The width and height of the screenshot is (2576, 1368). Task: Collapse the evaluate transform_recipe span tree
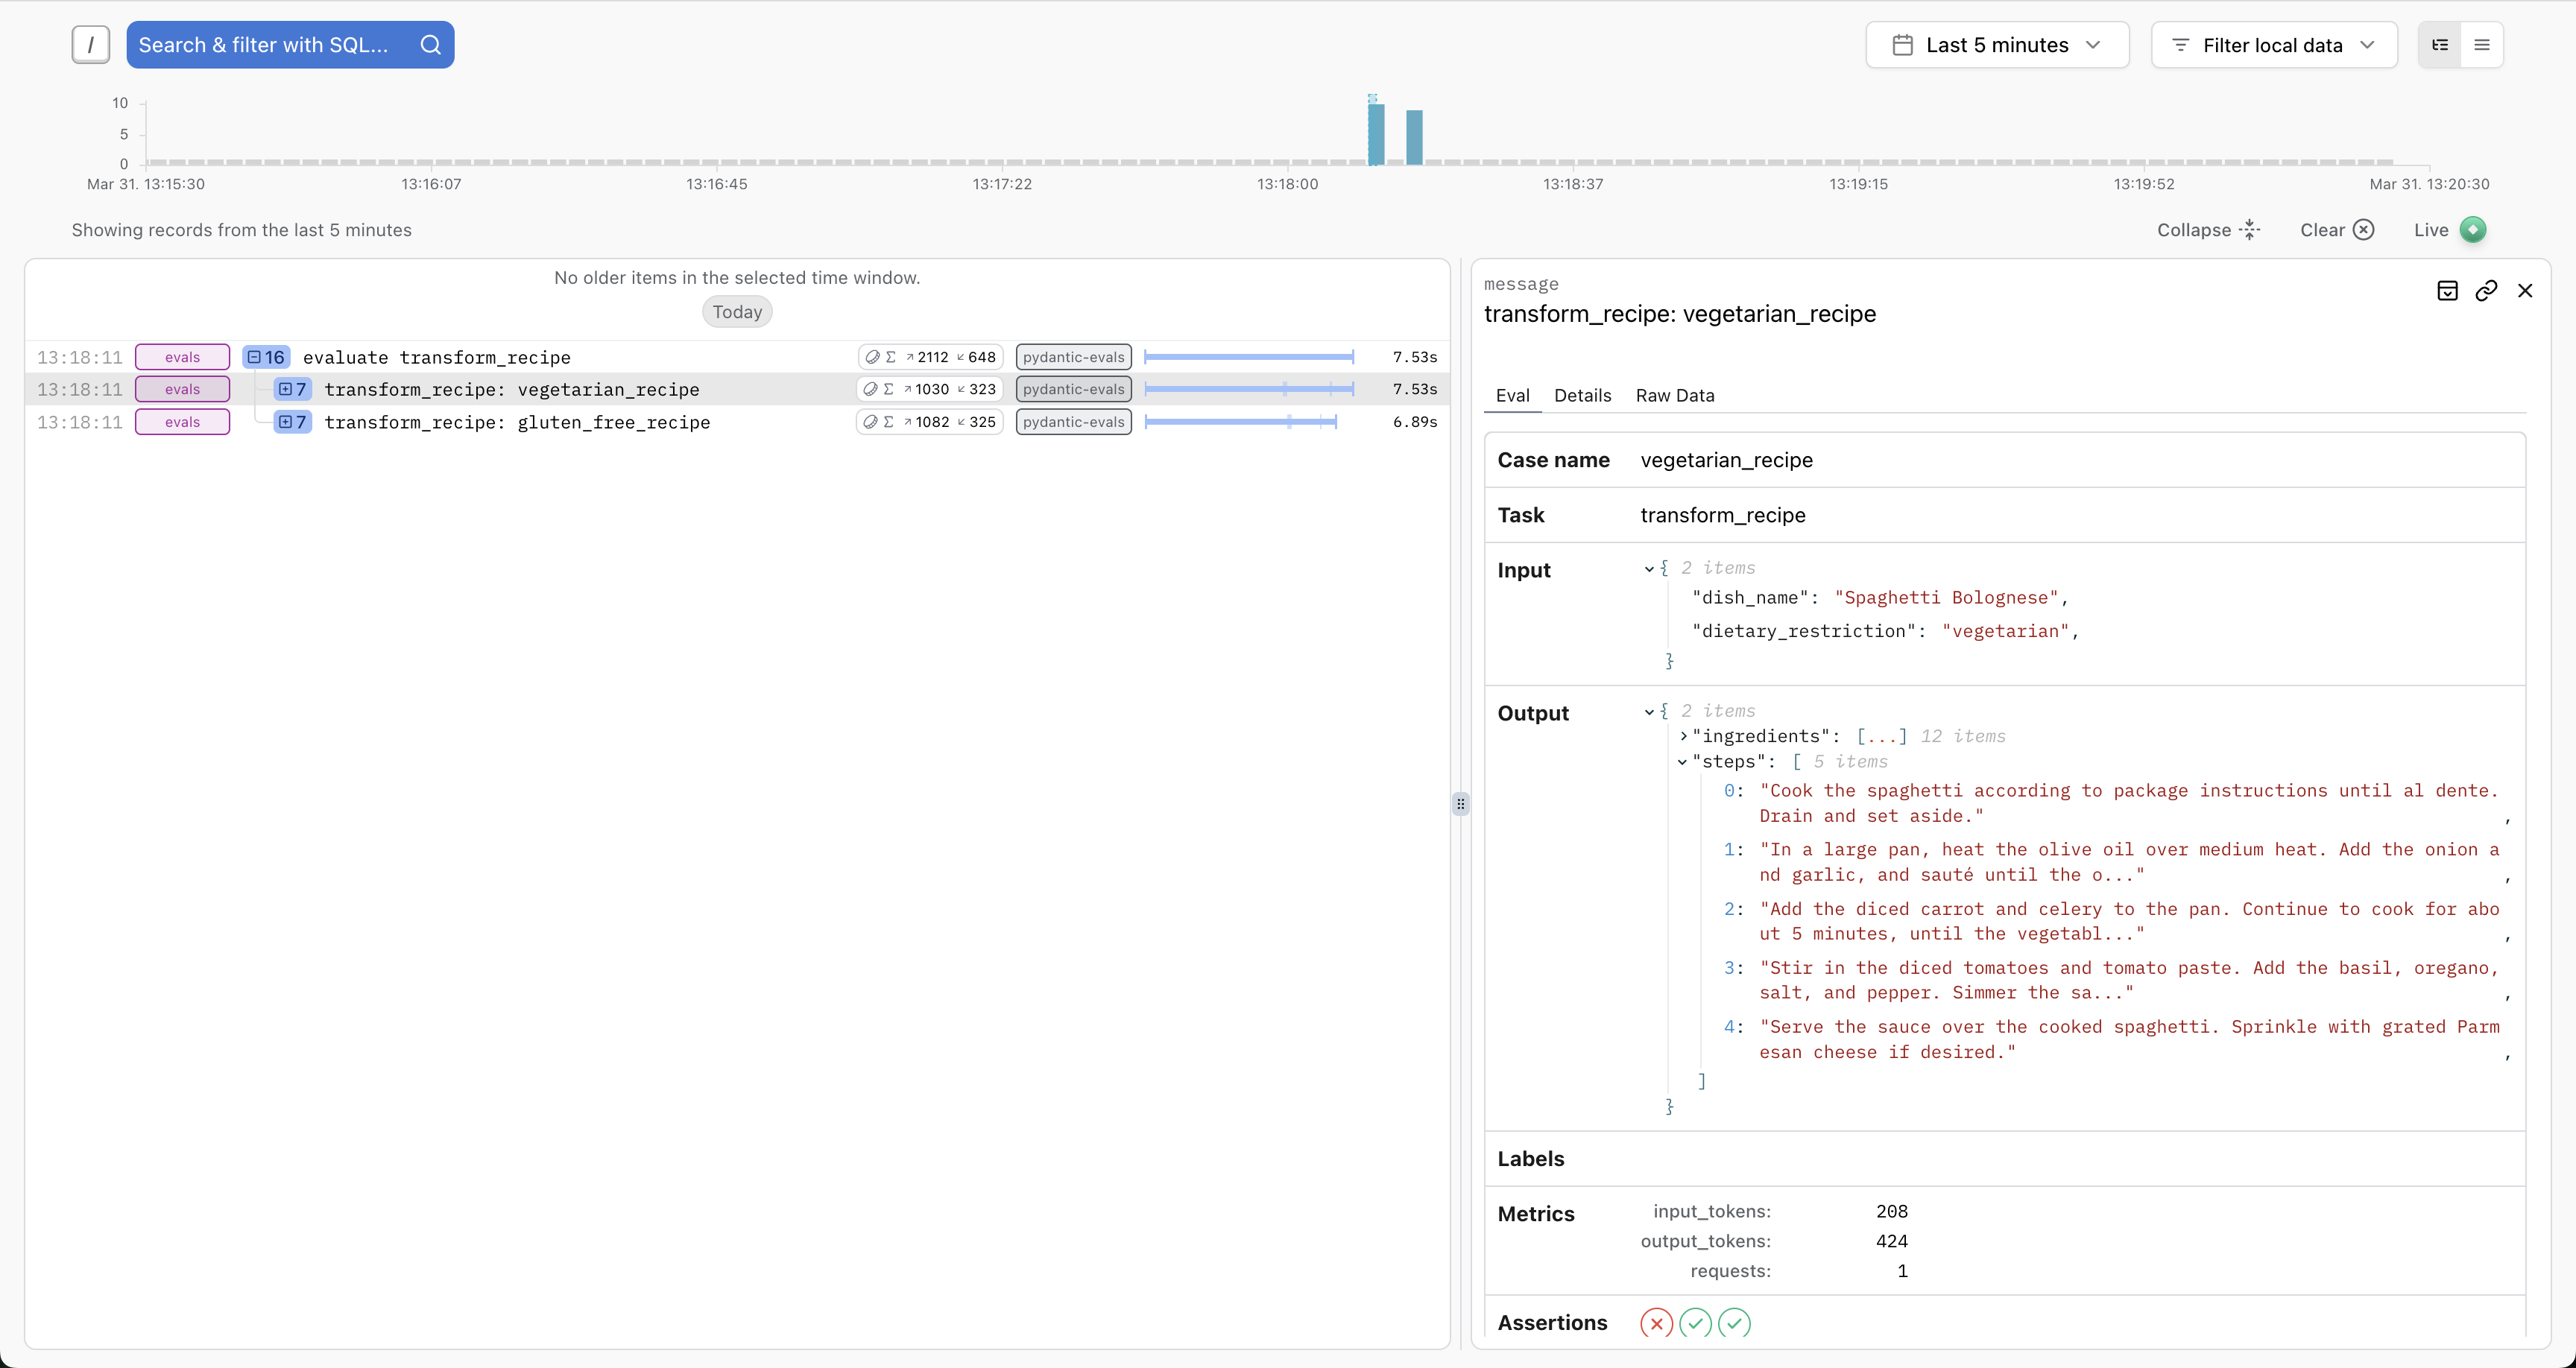coord(254,357)
